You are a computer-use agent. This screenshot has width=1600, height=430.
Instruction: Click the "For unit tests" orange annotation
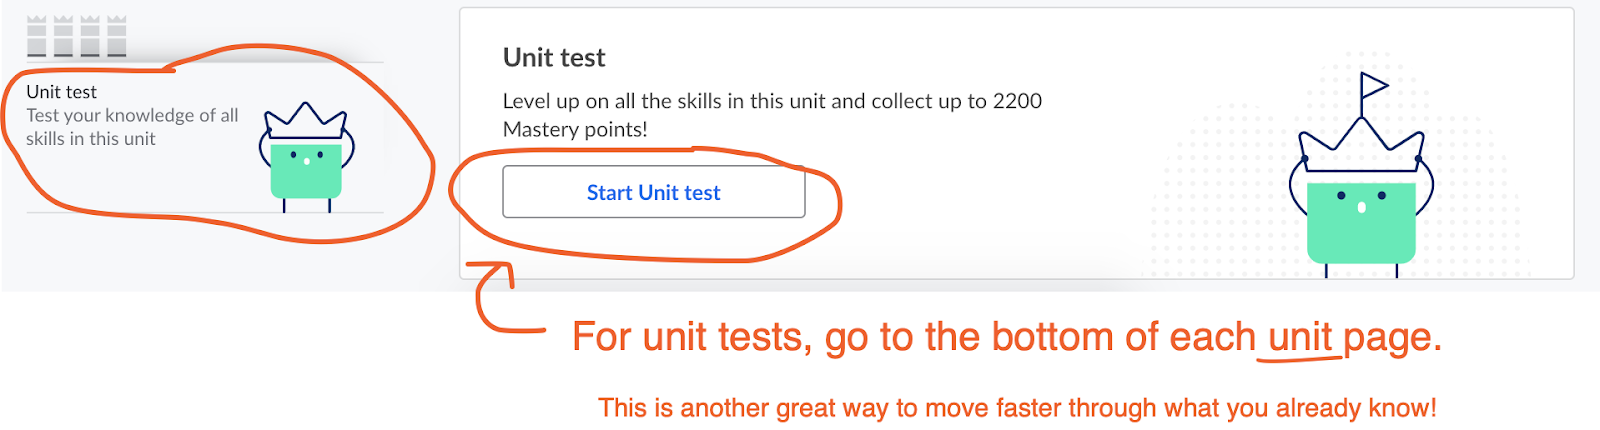(691, 338)
